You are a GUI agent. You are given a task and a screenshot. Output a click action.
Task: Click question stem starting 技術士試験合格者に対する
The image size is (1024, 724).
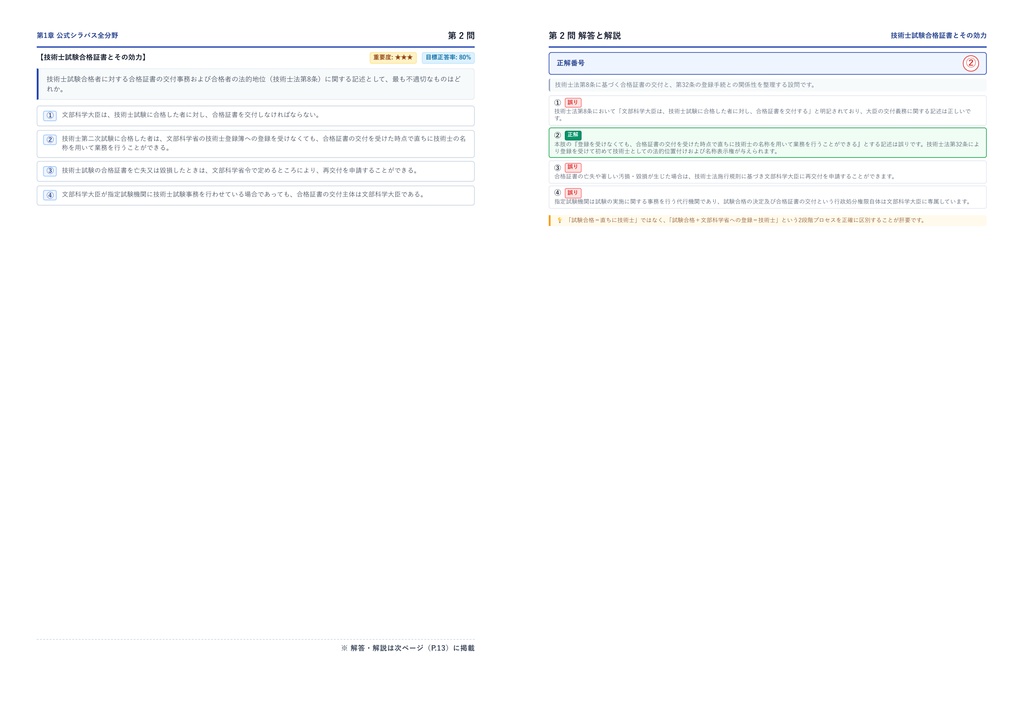coord(253,84)
